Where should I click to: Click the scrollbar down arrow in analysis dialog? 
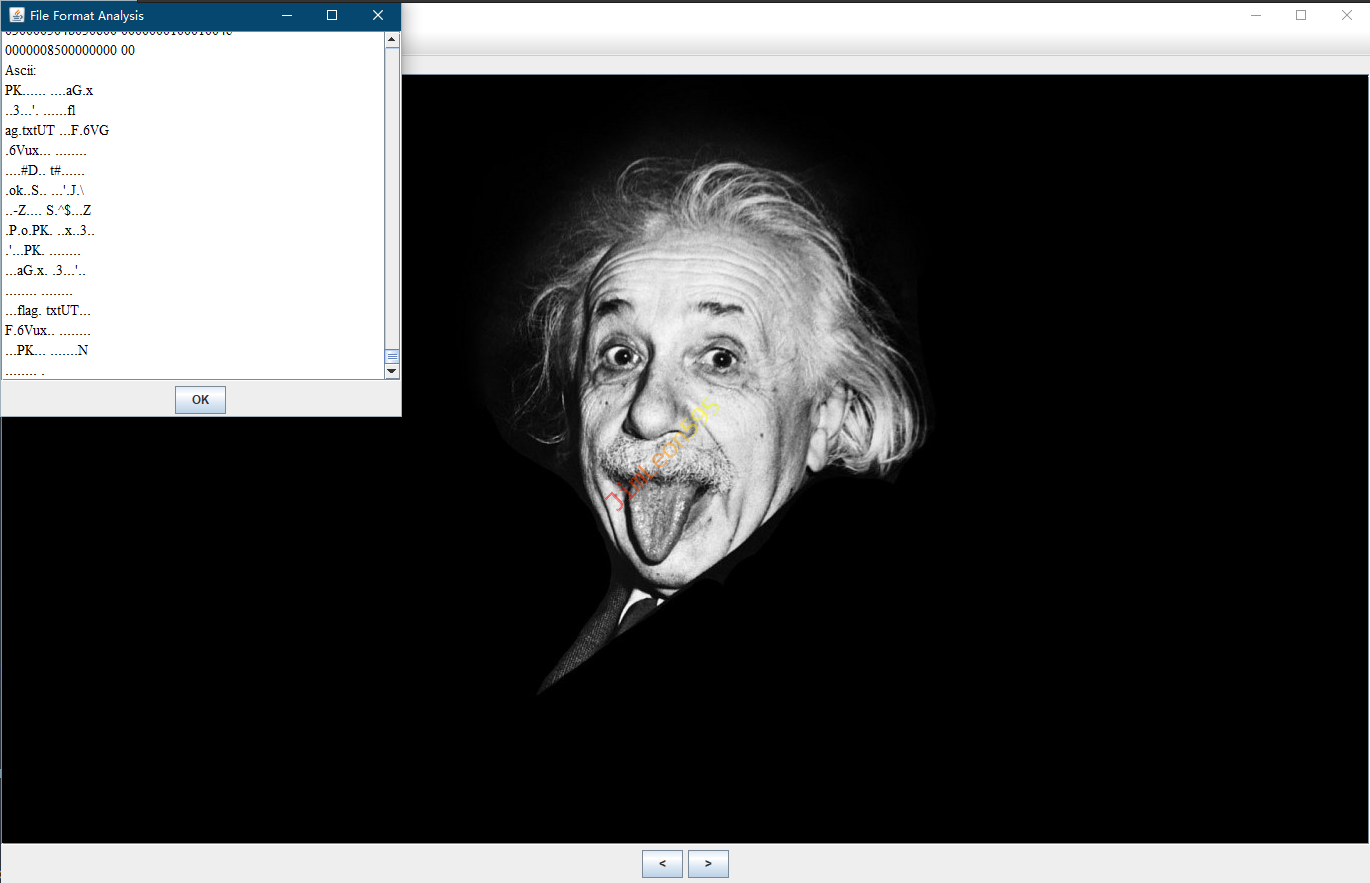pyautogui.click(x=392, y=371)
